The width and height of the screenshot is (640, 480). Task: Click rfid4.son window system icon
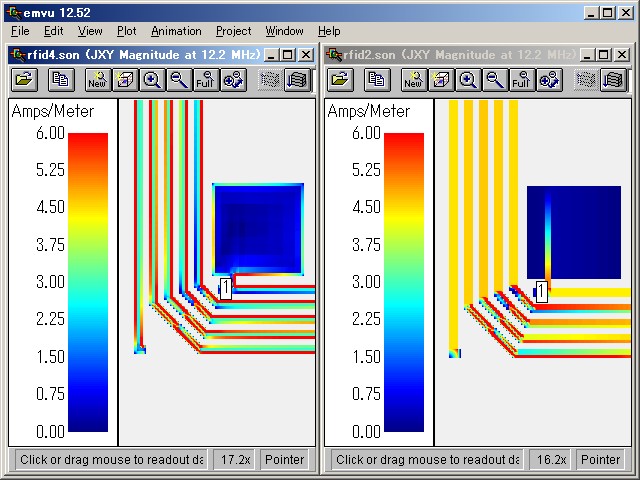[18, 55]
